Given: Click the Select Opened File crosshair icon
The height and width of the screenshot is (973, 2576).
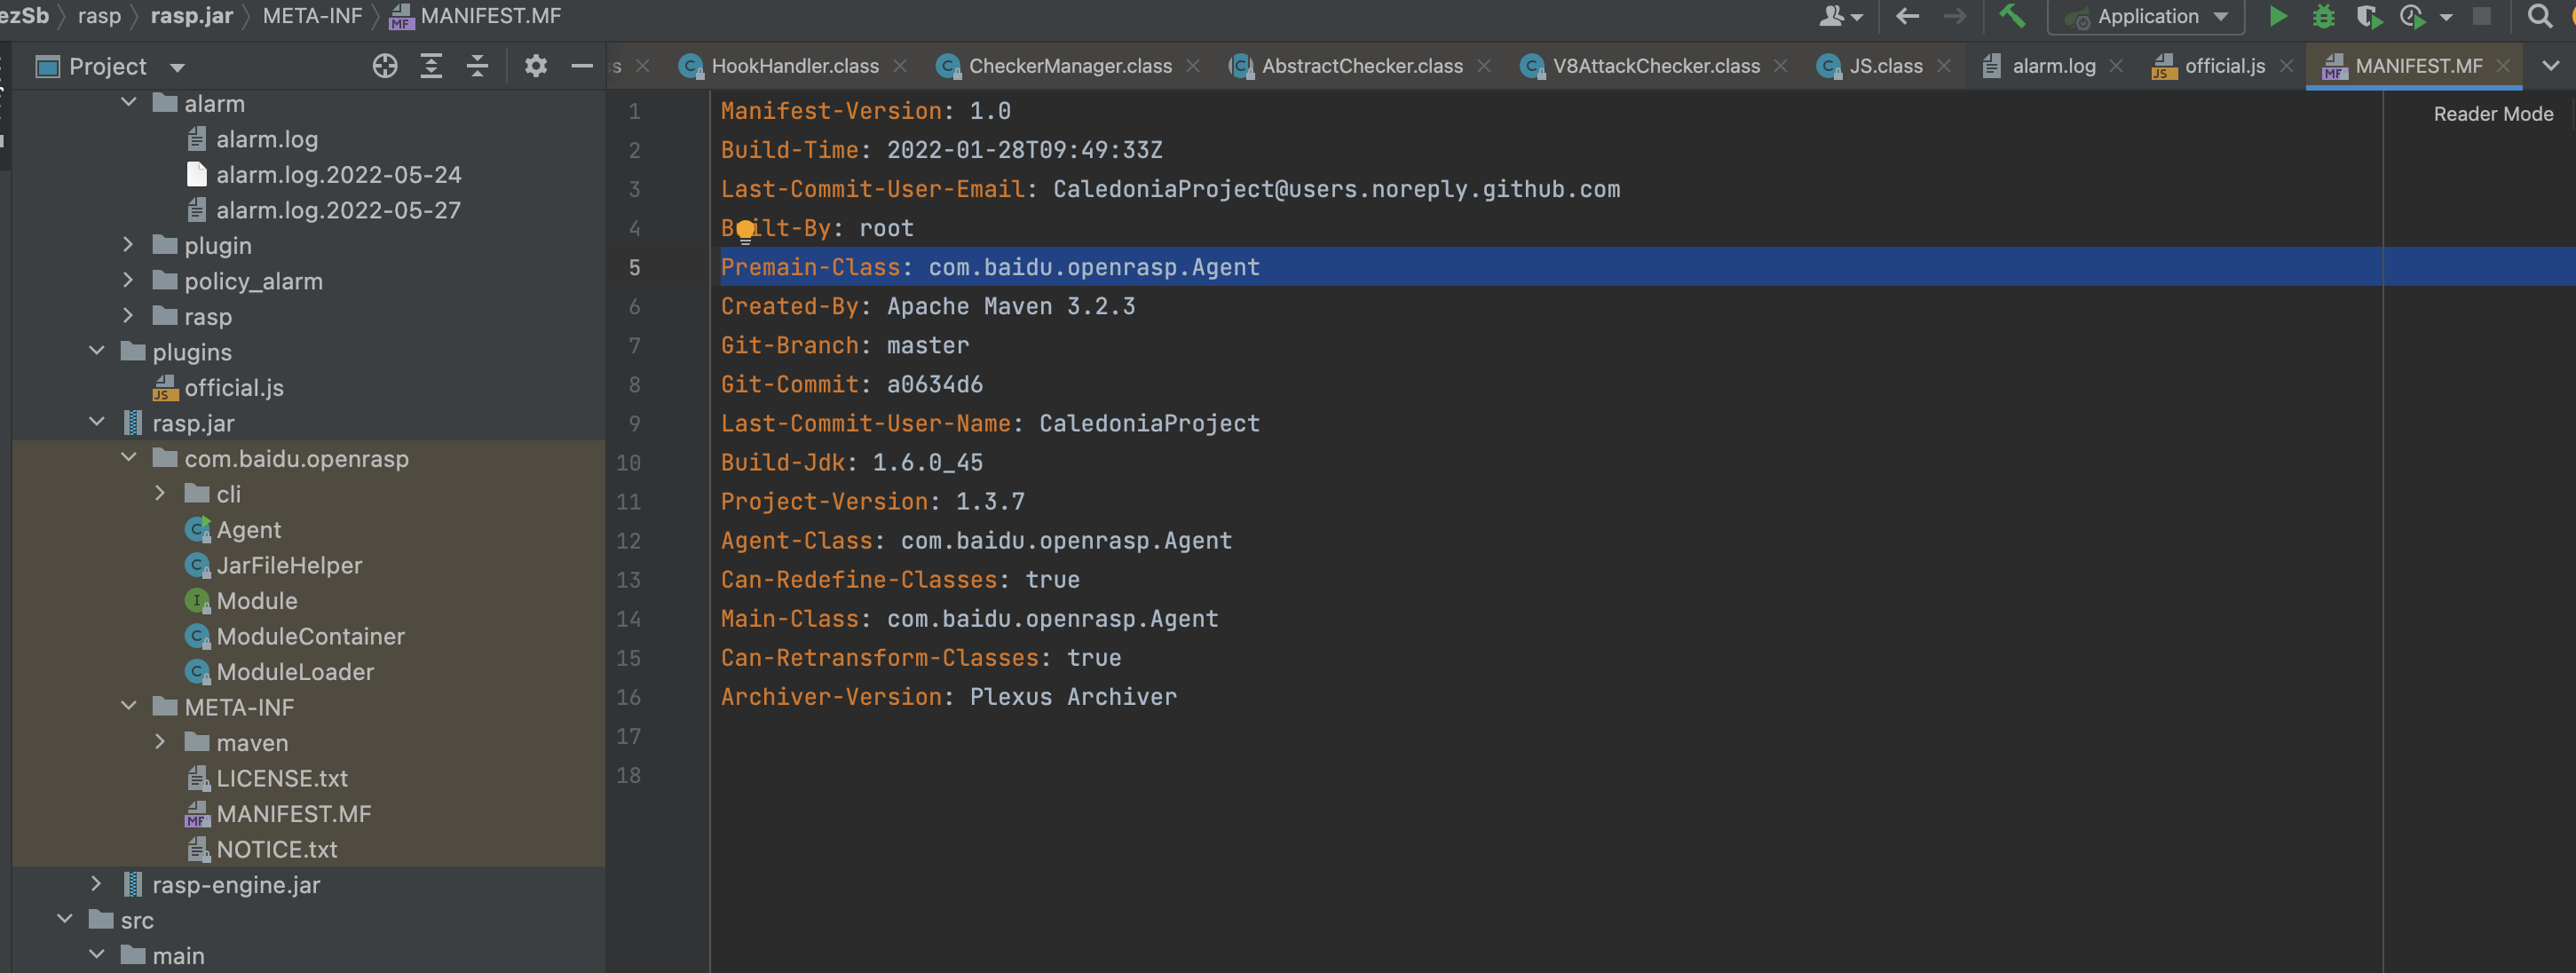Looking at the screenshot, I should (x=385, y=66).
